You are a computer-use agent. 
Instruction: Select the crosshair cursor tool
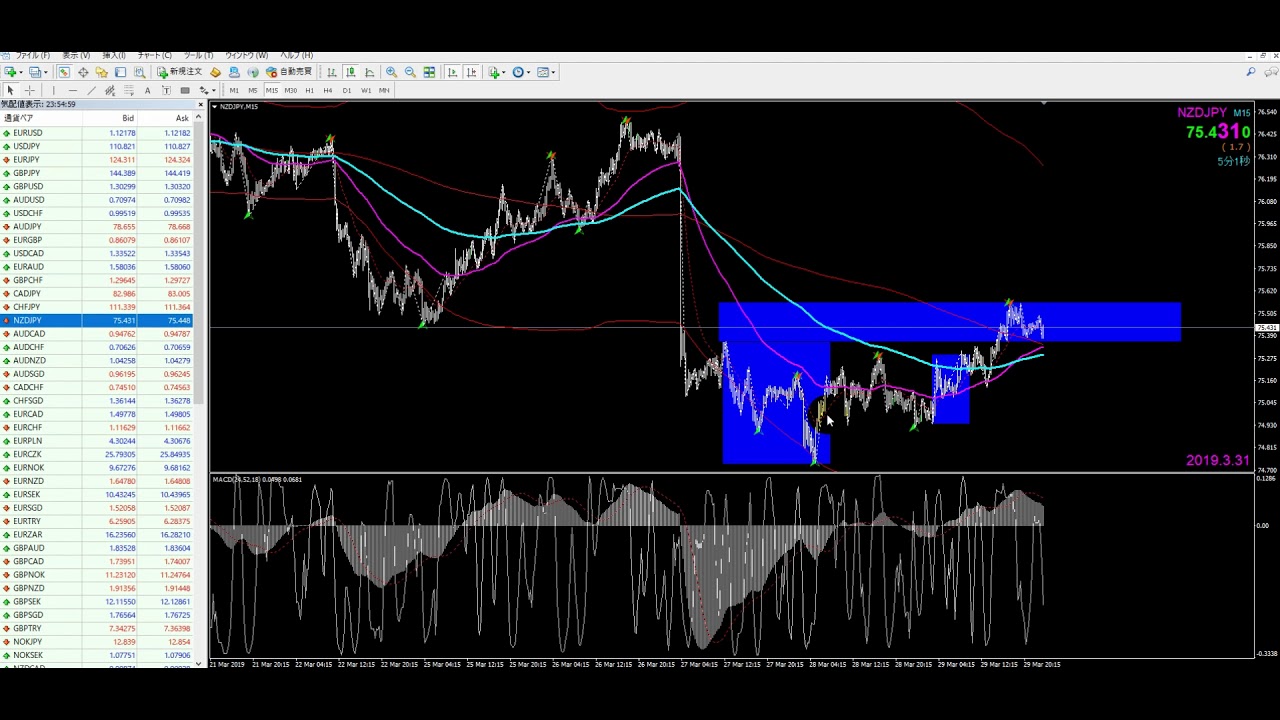click(x=30, y=91)
